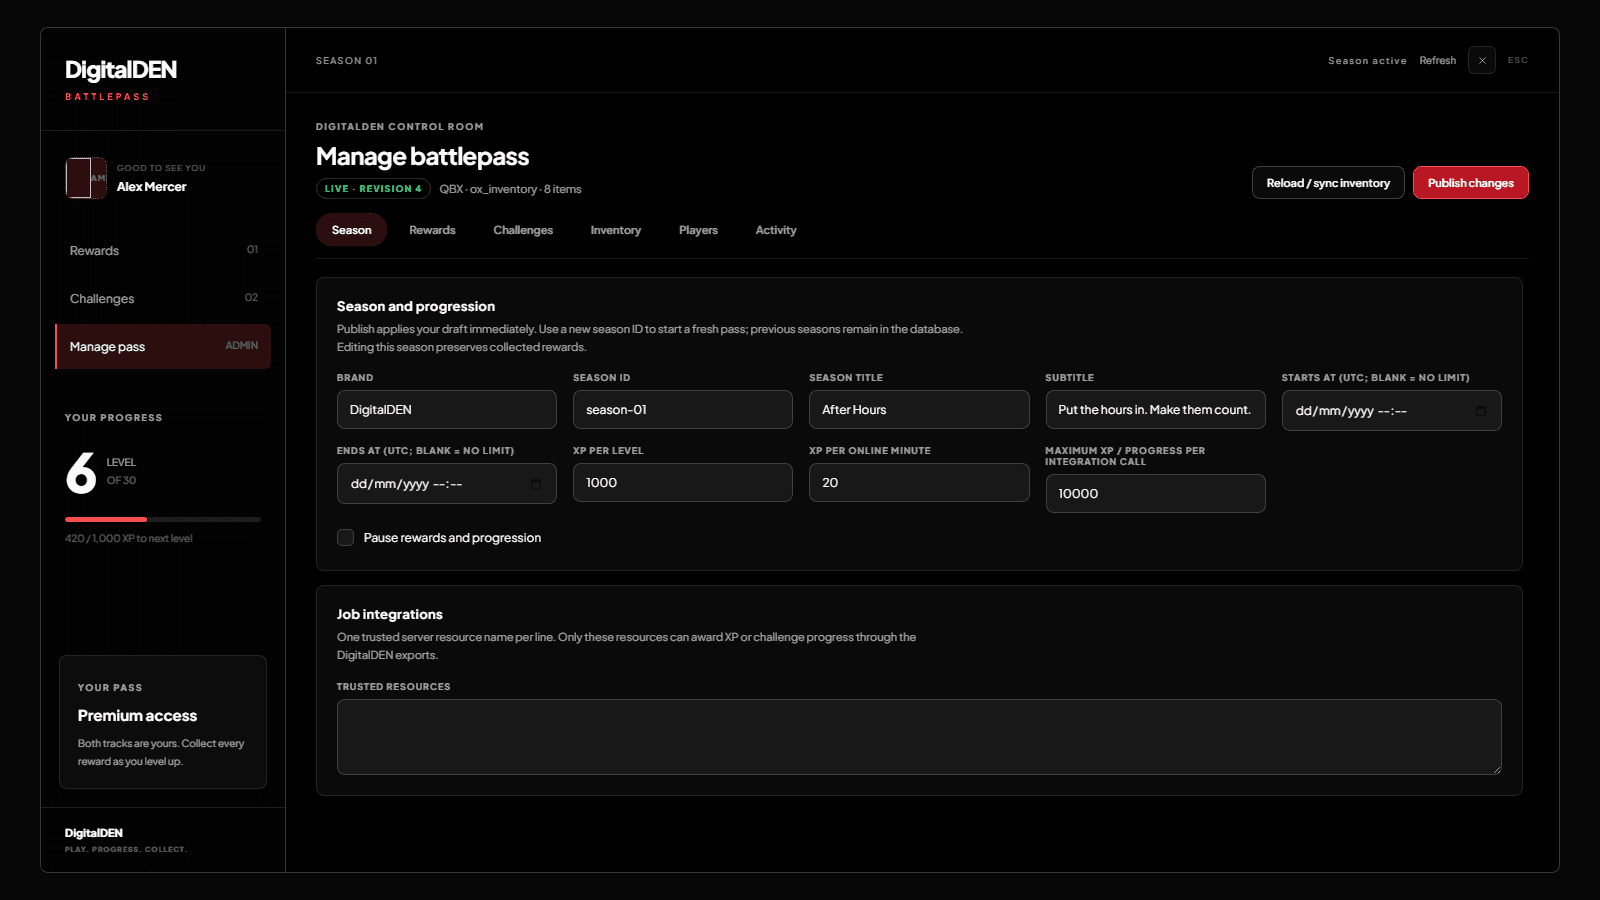Open Challenges in the left sidebar
The height and width of the screenshot is (900, 1600).
click(x=163, y=298)
